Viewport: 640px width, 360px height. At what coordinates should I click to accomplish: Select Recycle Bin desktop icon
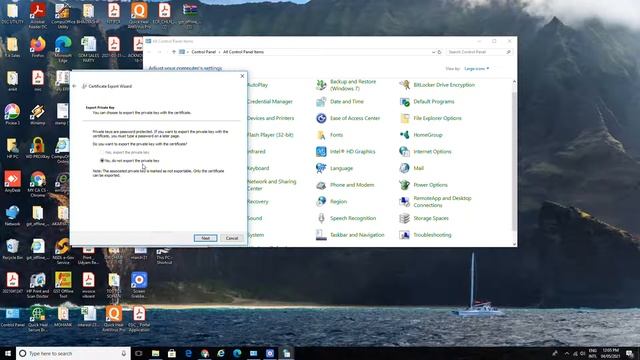(x=12, y=249)
